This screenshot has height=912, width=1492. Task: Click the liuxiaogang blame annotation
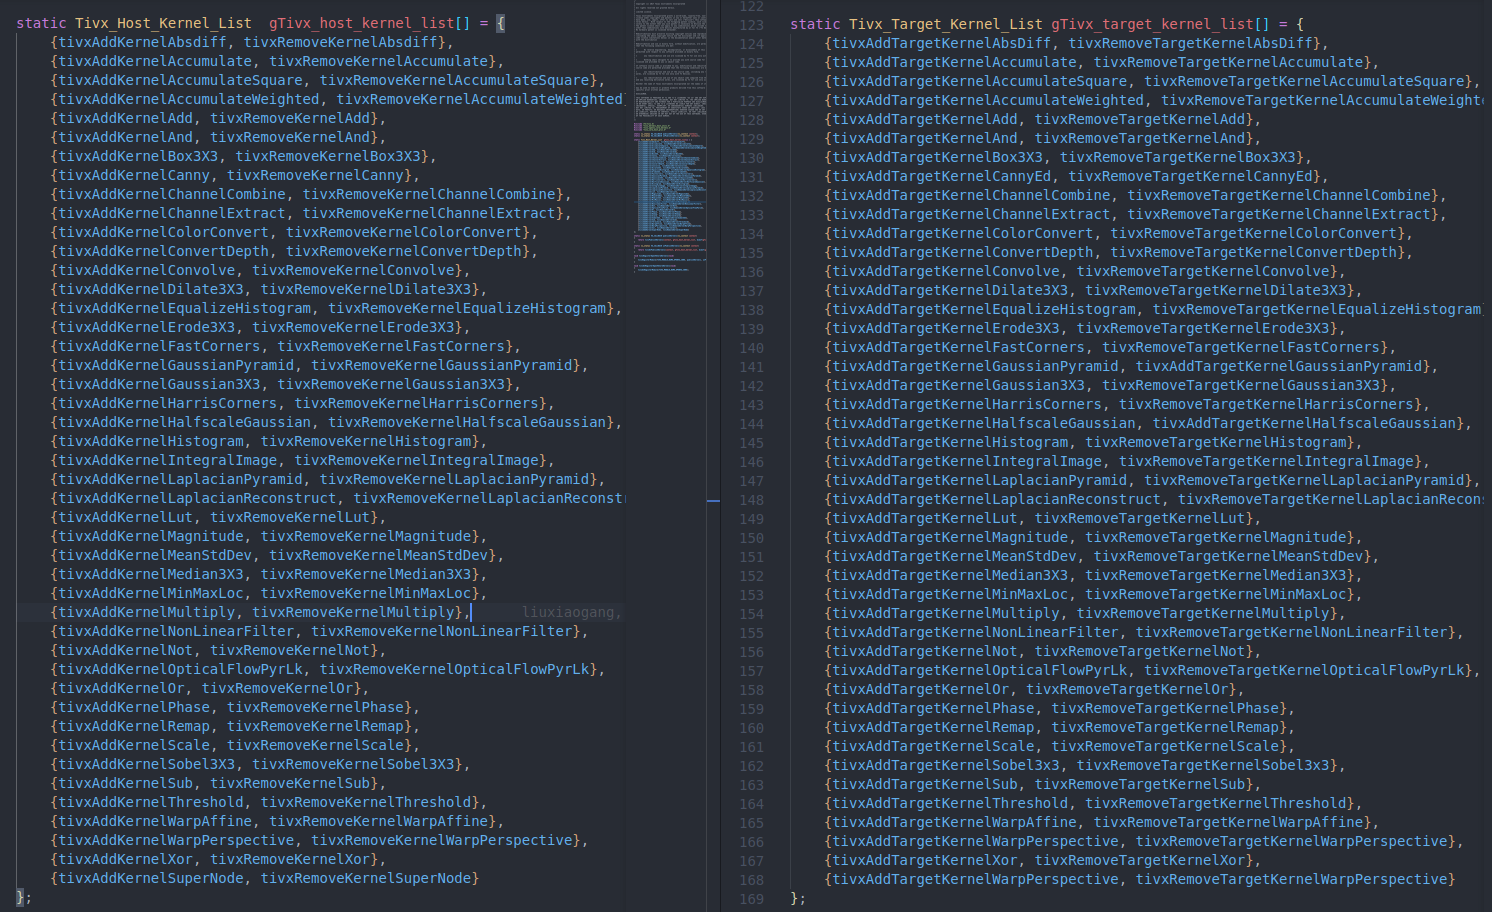(571, 612)
